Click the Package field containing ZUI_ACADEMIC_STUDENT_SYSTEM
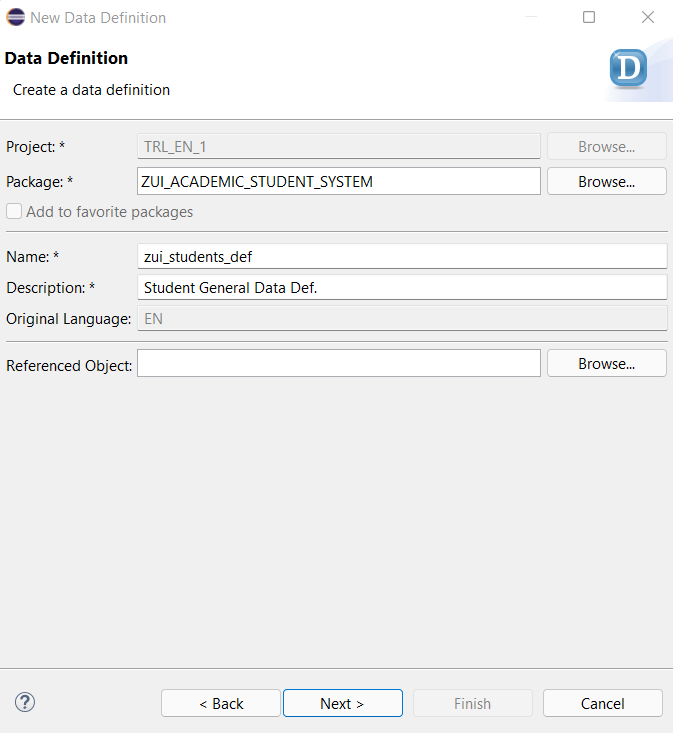Screen dimensions: 673x733 click(339, 181)
